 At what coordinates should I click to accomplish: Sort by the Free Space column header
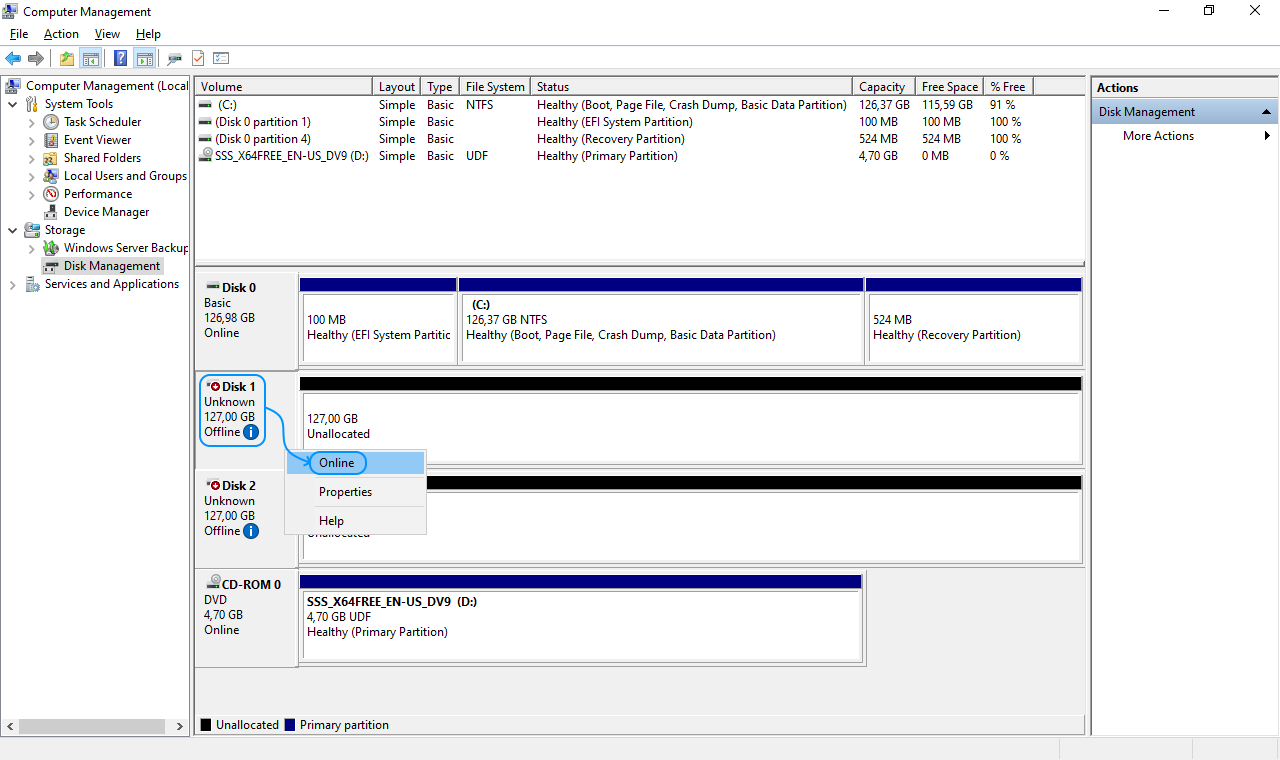(950, 87)
